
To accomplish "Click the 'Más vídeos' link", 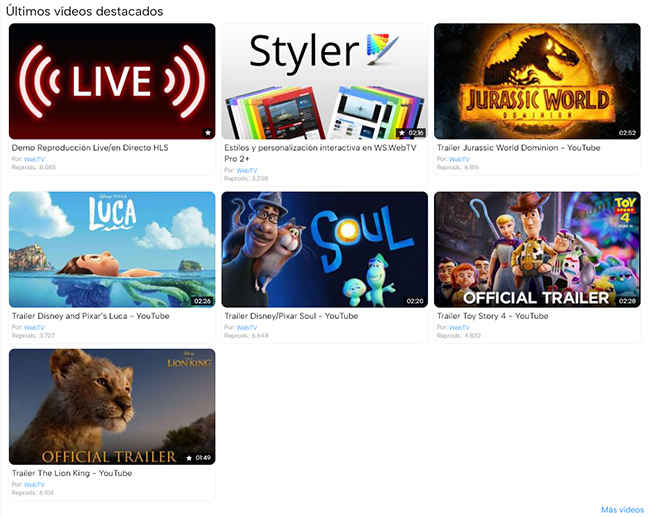I will coord(622,510).
